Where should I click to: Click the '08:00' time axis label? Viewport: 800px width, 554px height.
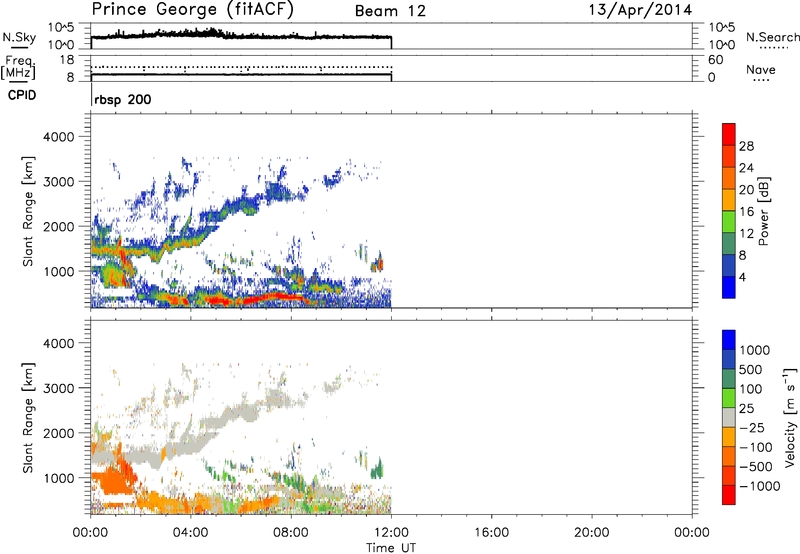291,533
